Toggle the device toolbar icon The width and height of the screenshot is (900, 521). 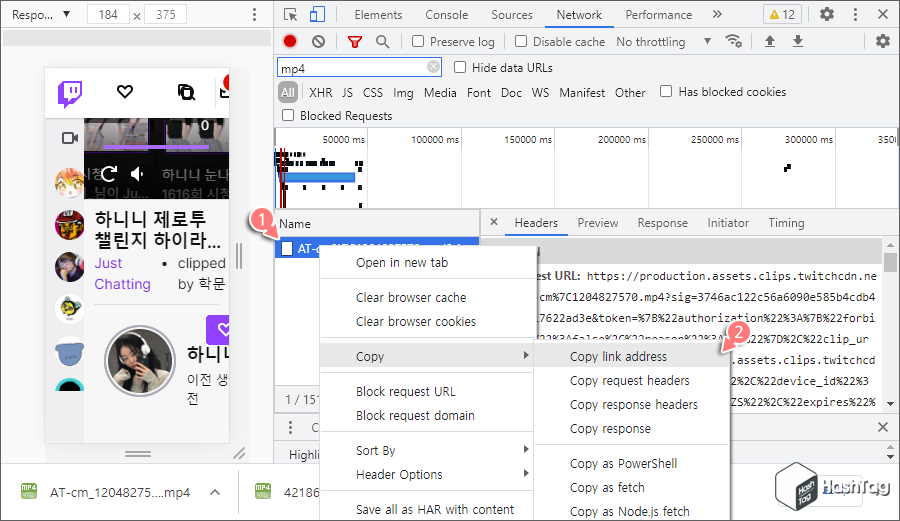click(x=317, y=14)
